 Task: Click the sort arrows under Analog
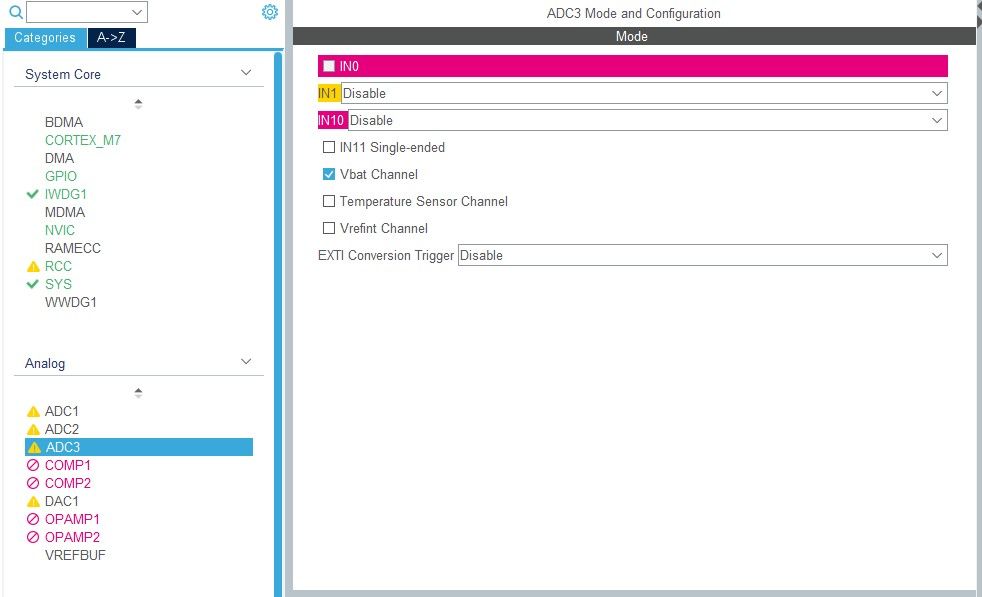tap(138, 393)
